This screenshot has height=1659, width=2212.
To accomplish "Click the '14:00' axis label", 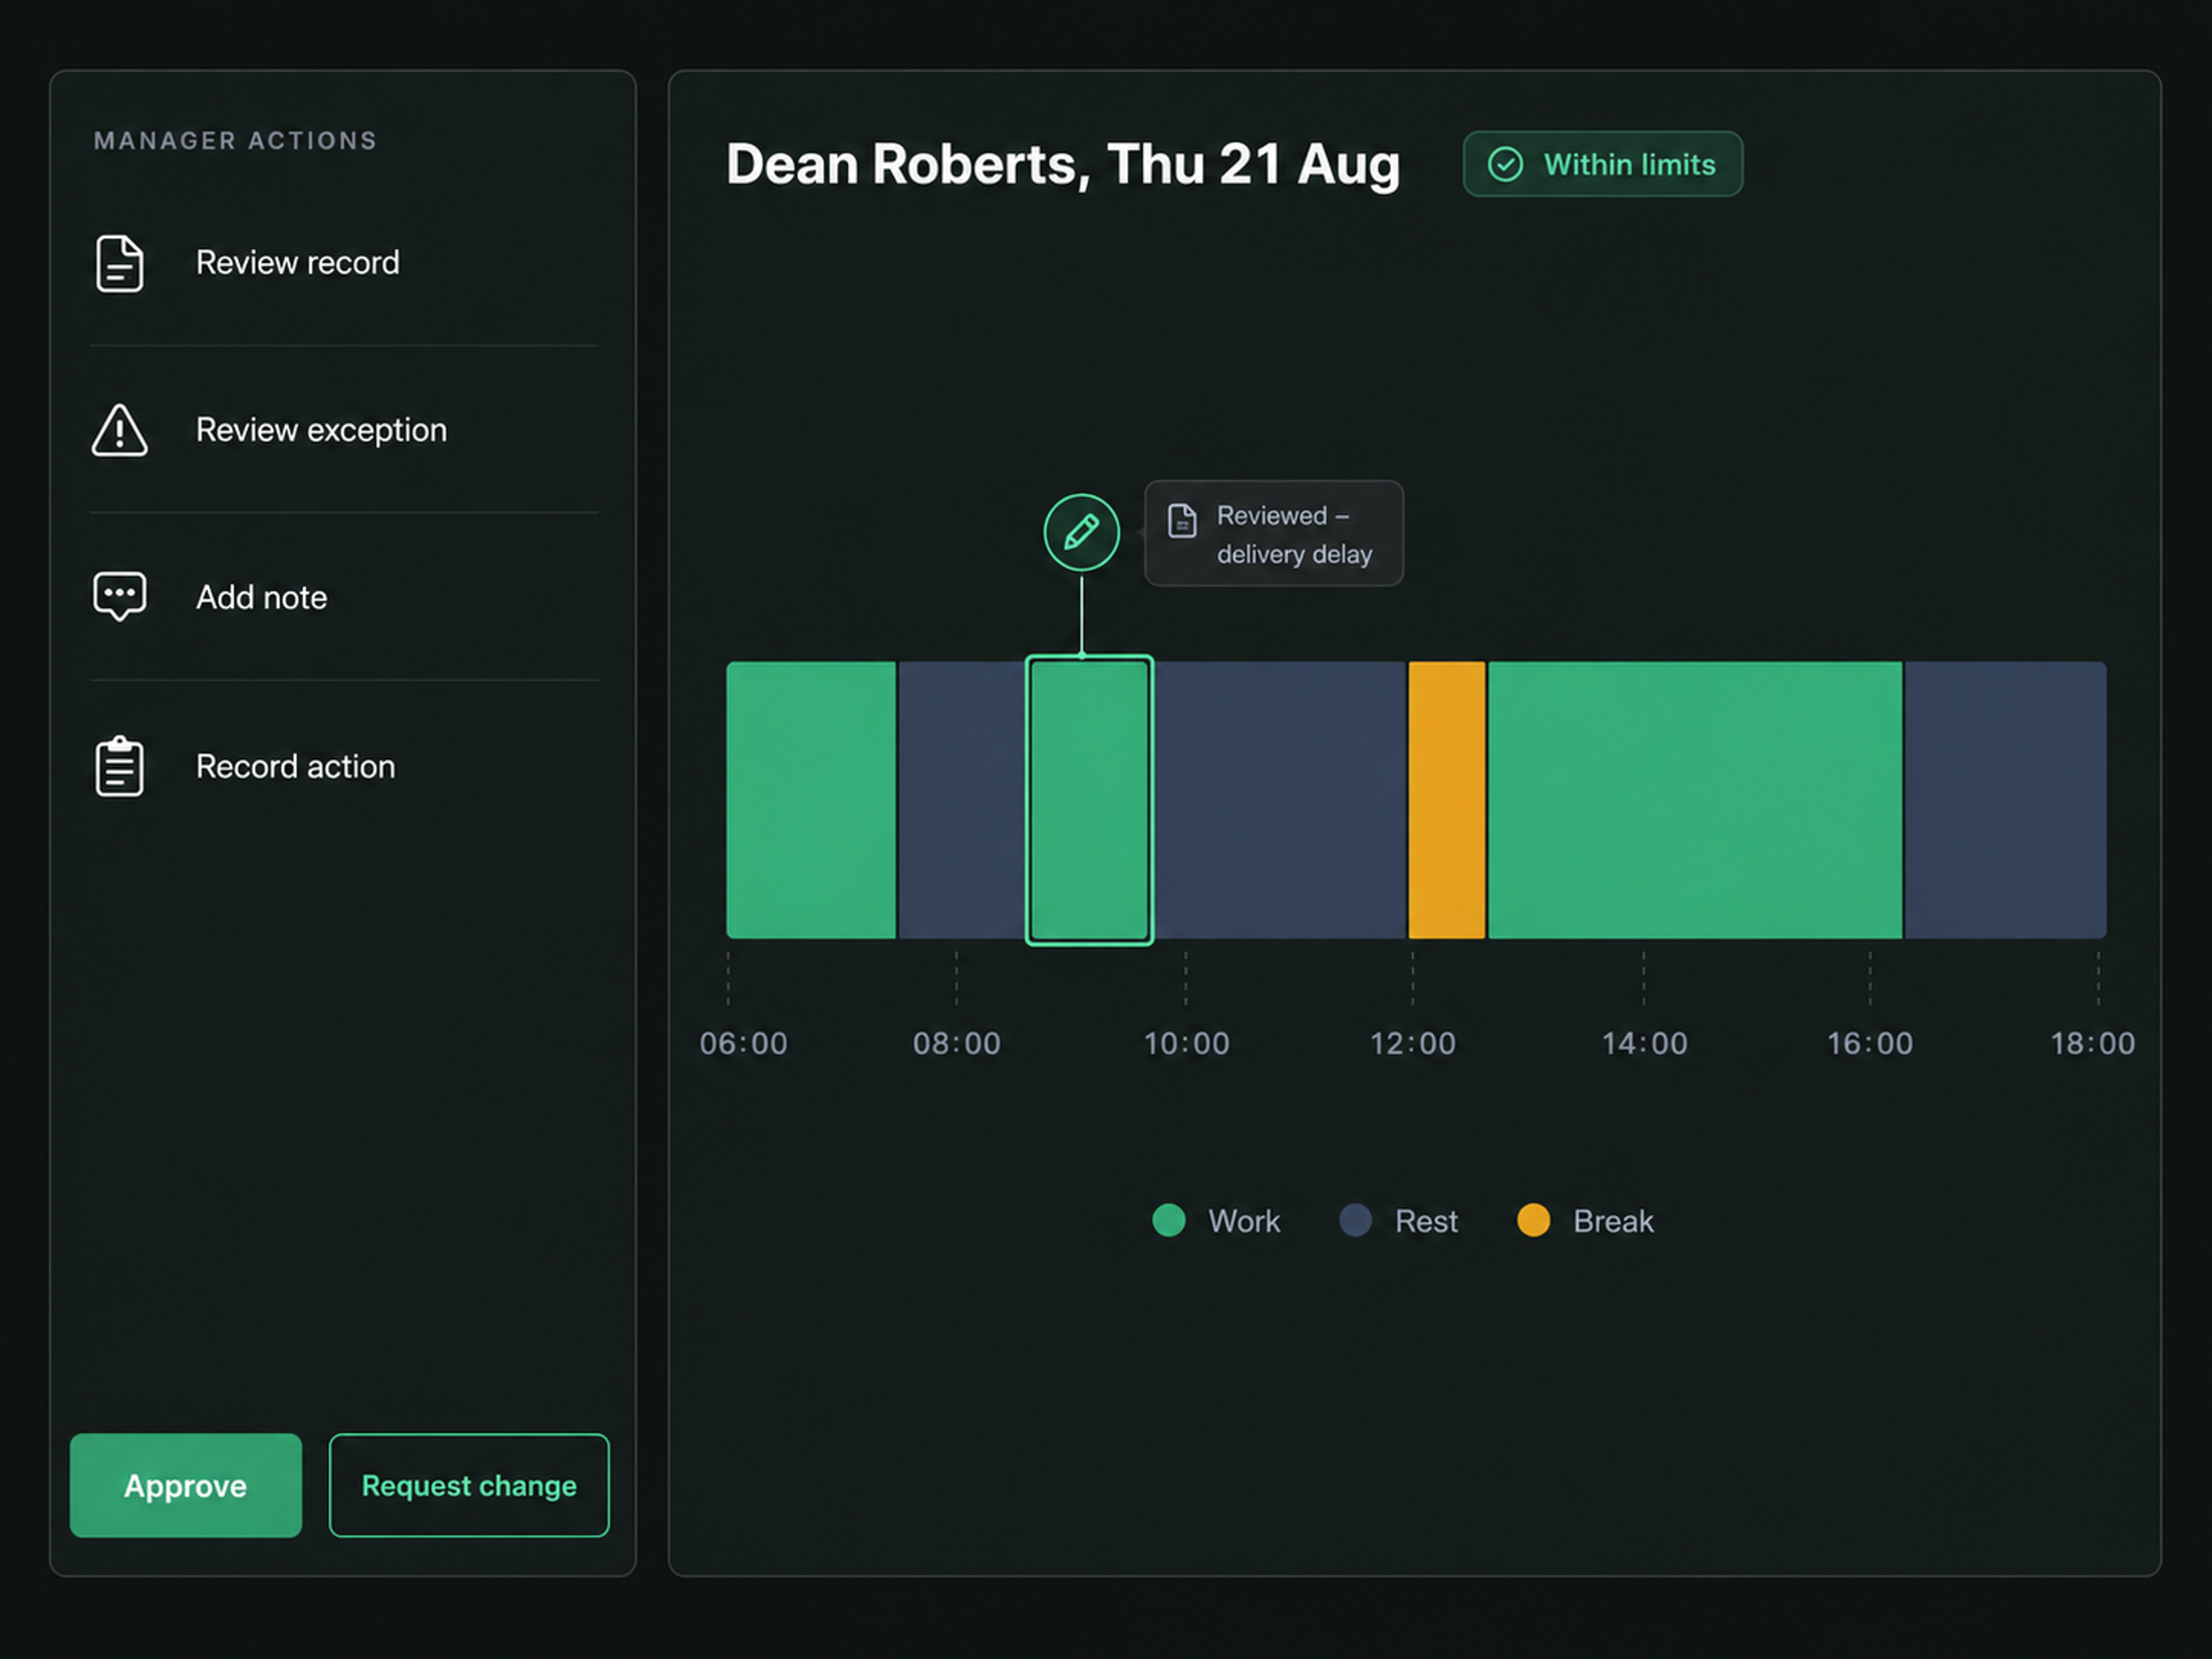I will [x=1644, y=1043].
